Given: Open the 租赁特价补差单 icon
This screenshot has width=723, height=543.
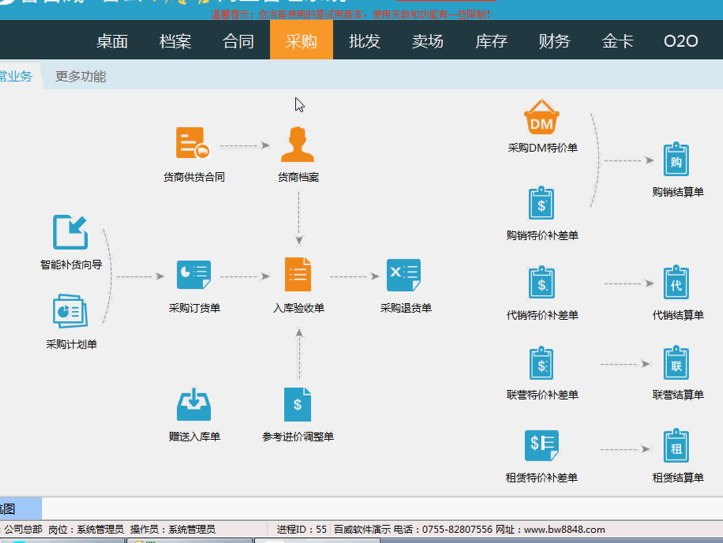Looking at the screenshot, I should pos(541,445).
